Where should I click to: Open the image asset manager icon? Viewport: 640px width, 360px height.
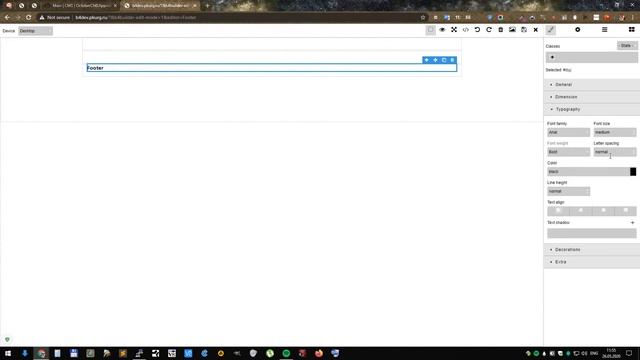[x=512, y=30]
